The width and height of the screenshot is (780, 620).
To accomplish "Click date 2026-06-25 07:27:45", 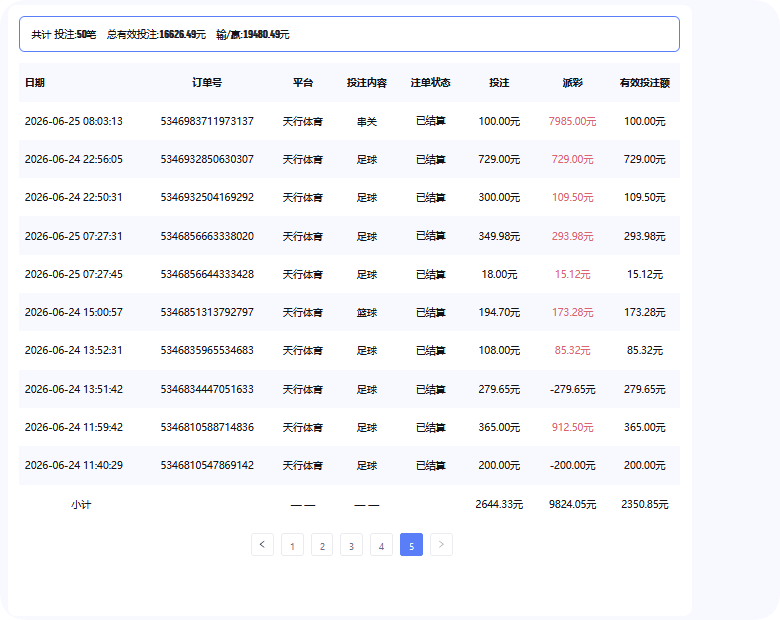I will tap(74, 274).
